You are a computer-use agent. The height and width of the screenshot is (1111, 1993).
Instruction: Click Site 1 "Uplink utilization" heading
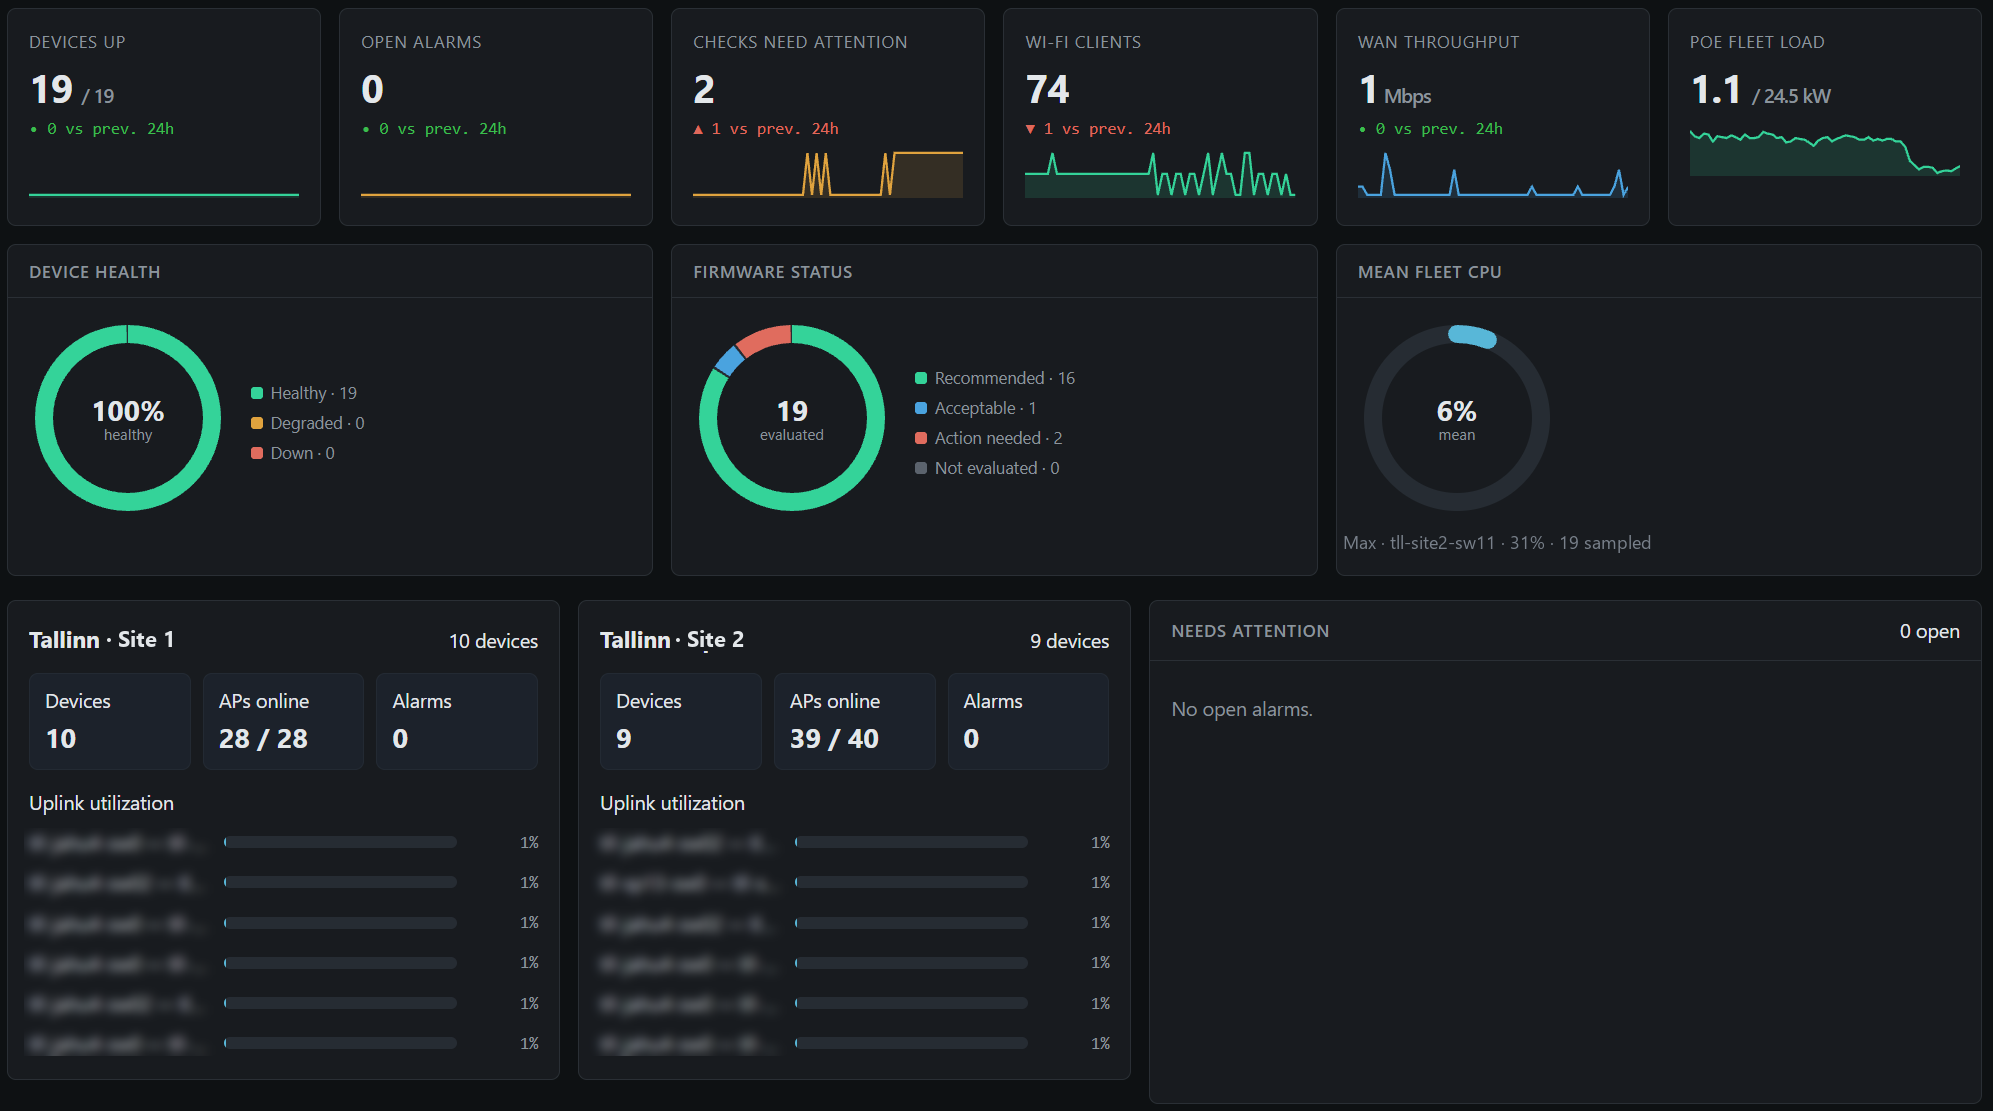[x=101, y=803]
